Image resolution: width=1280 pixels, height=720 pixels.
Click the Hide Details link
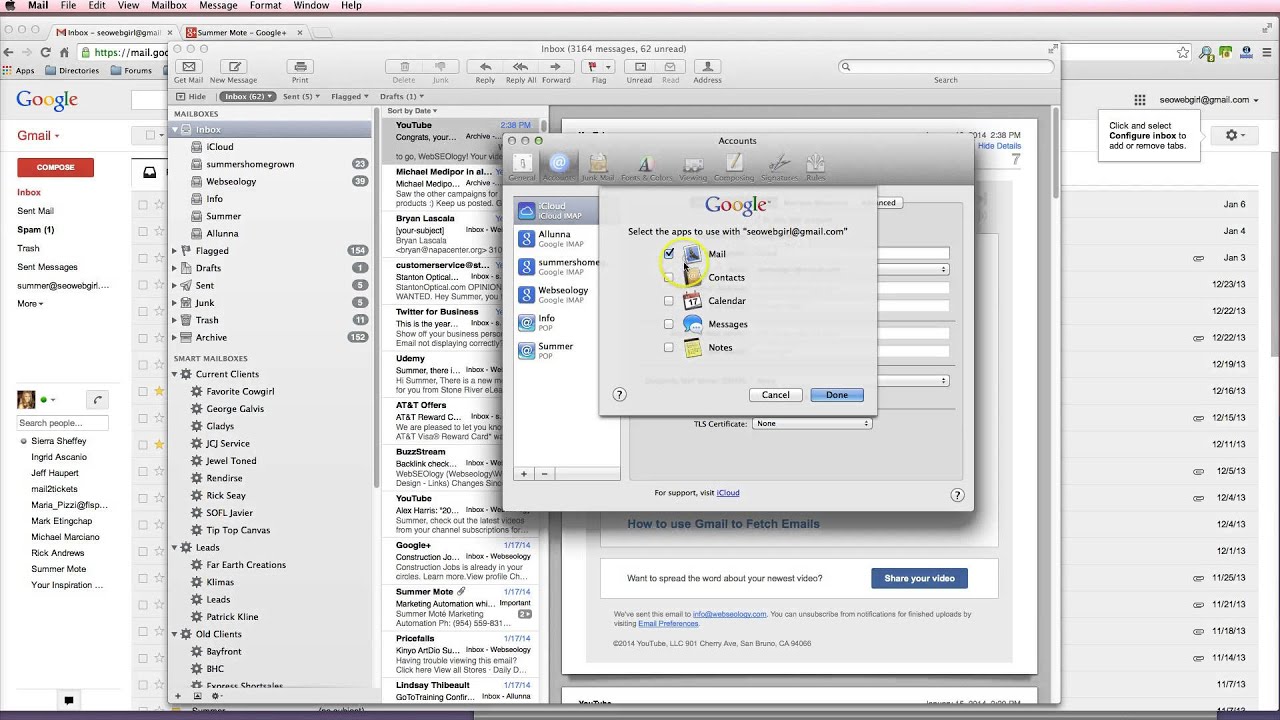[999, 146]
